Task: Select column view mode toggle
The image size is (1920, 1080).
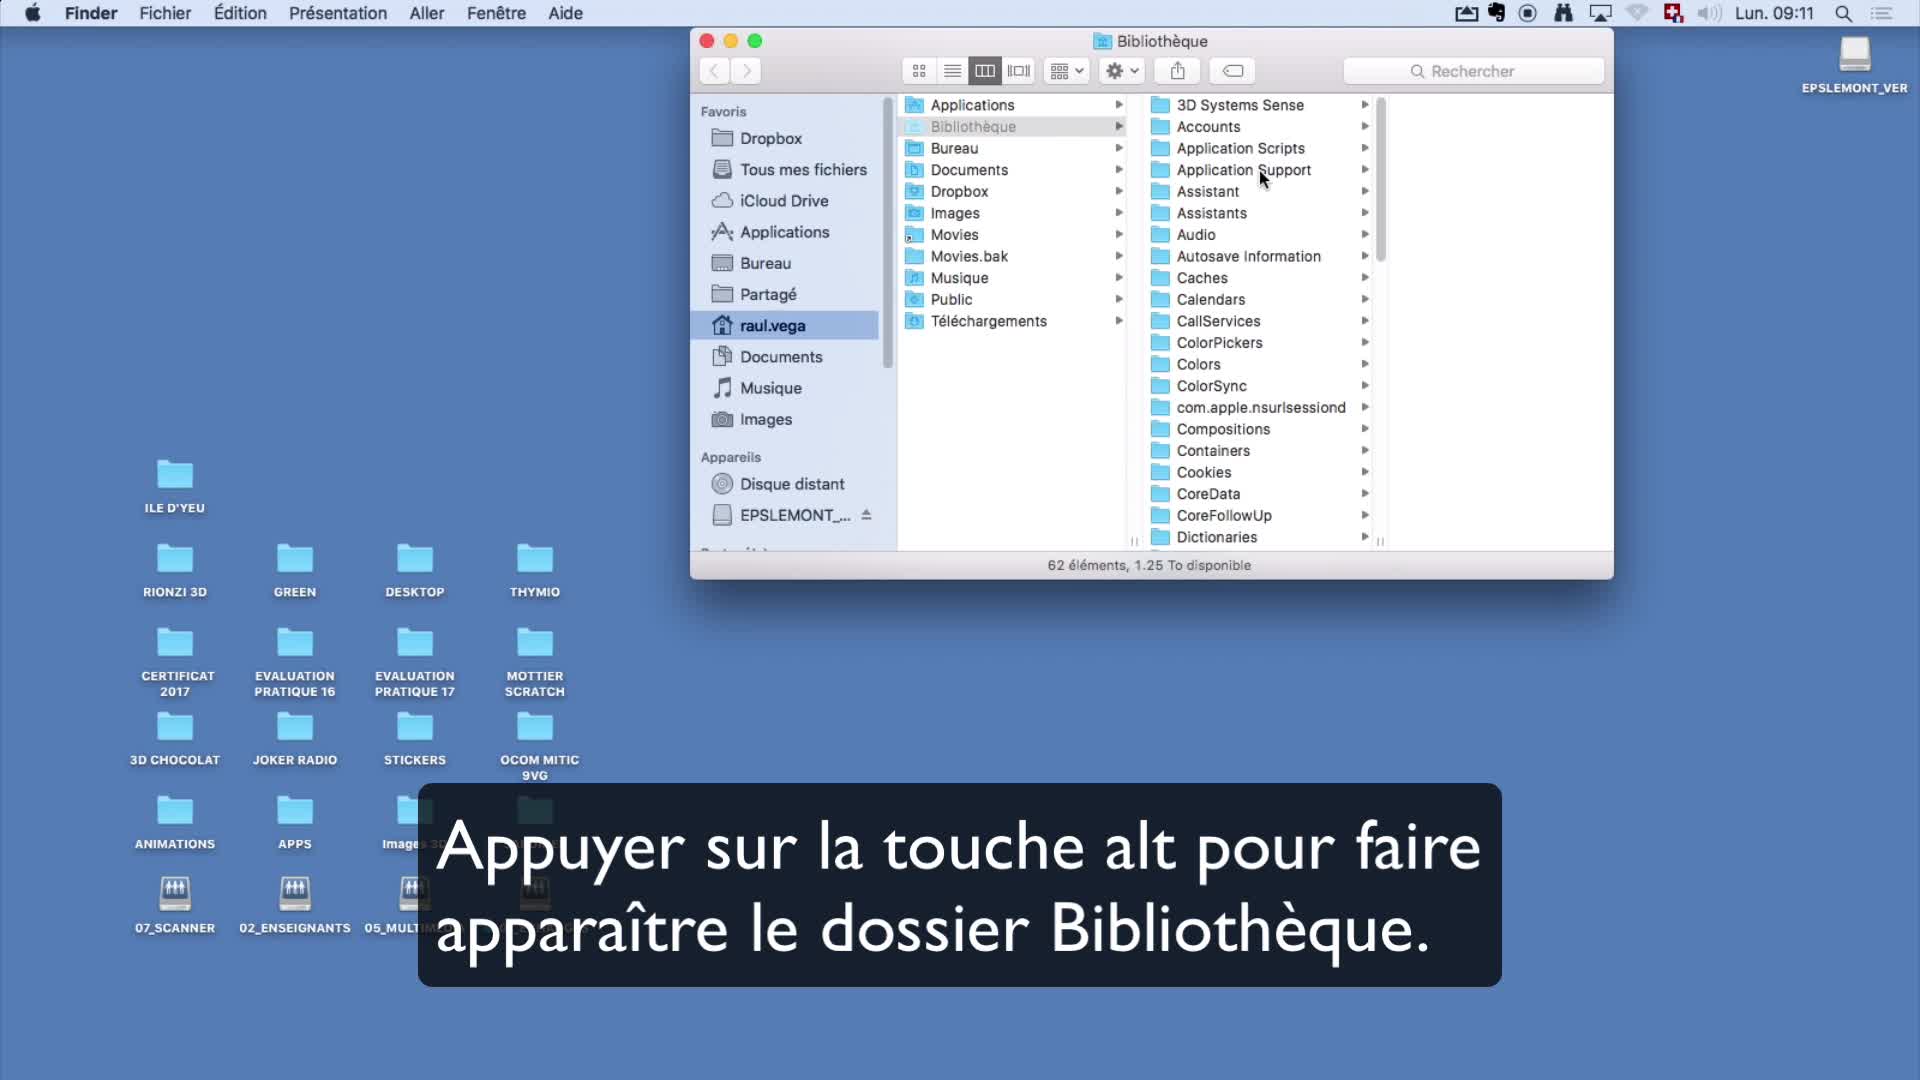Action: (985, 71)
